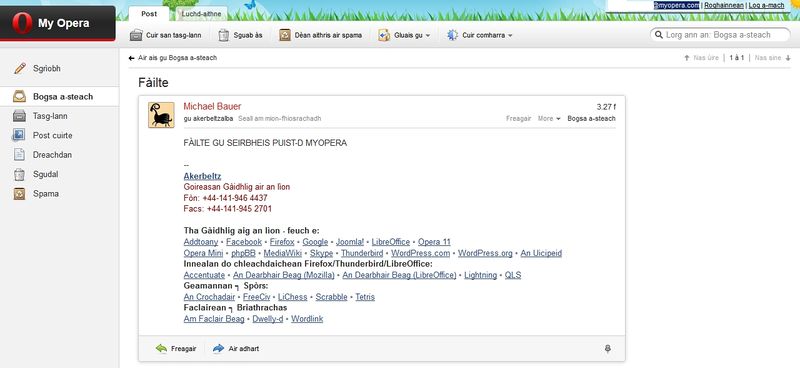Expand the Cuir comharra dropdown
This screenshot has height=368, width=800.
tap(479, 35)
